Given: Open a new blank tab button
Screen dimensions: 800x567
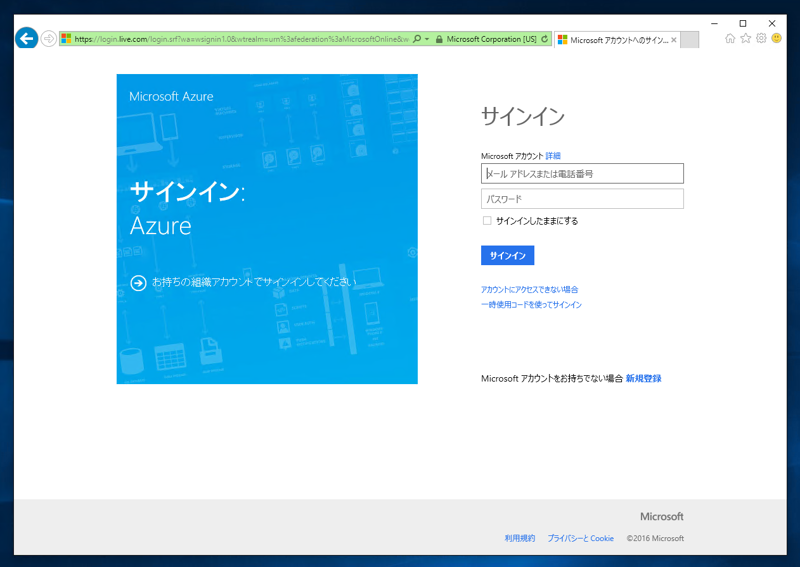Looking at the screenshot, I should (690, 40).
